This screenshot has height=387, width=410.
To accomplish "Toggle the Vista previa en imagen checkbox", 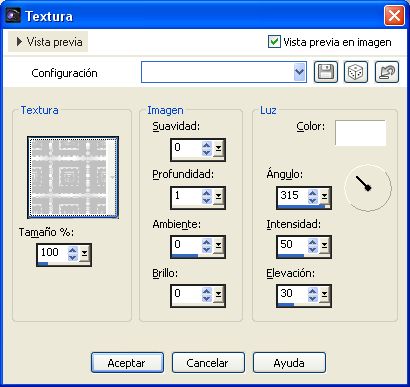I will click(274, 42).
